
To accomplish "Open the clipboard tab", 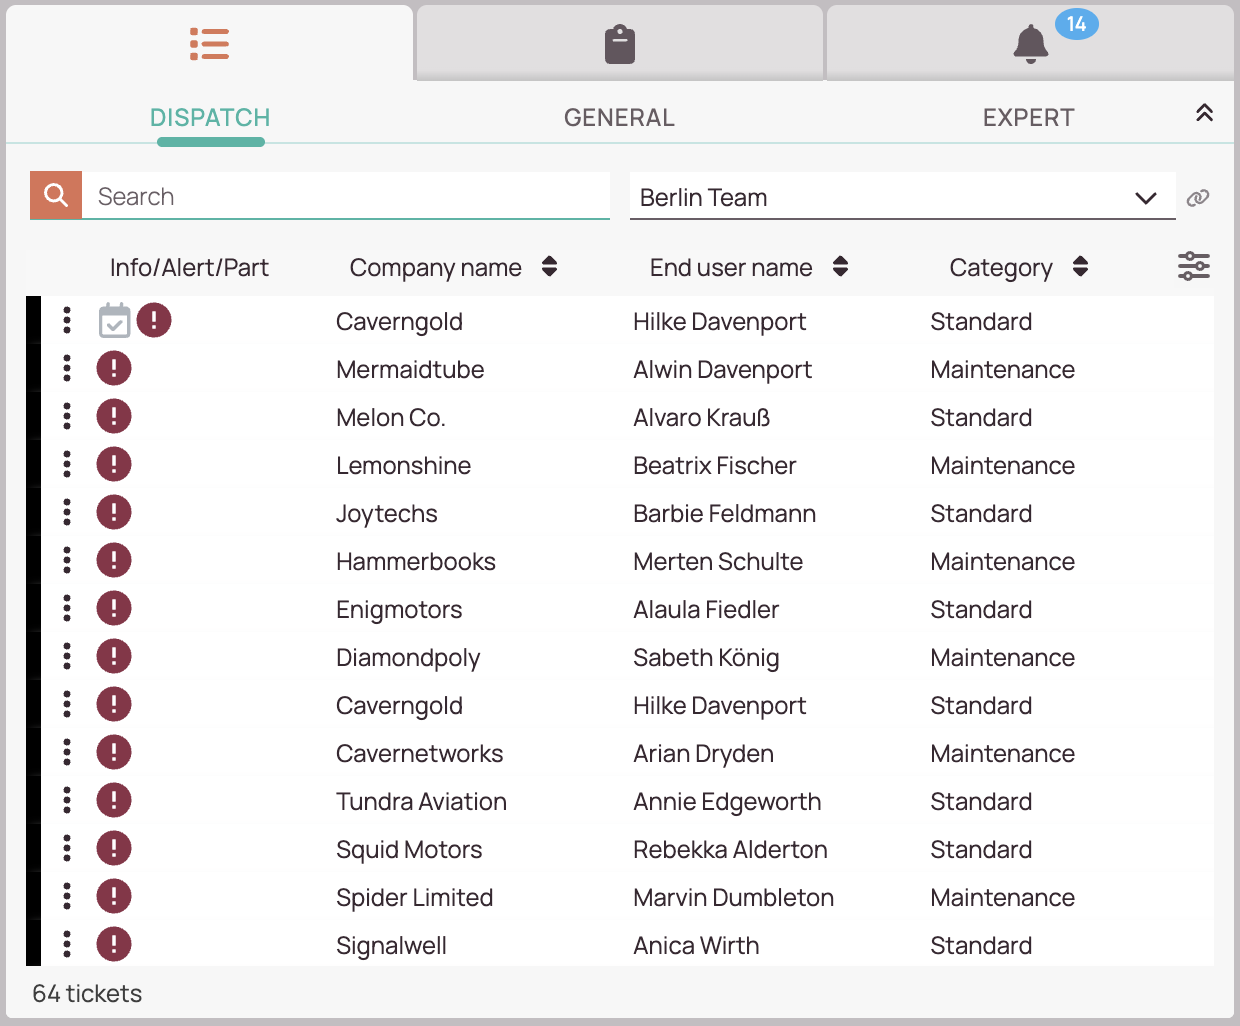I will (620, 45).
